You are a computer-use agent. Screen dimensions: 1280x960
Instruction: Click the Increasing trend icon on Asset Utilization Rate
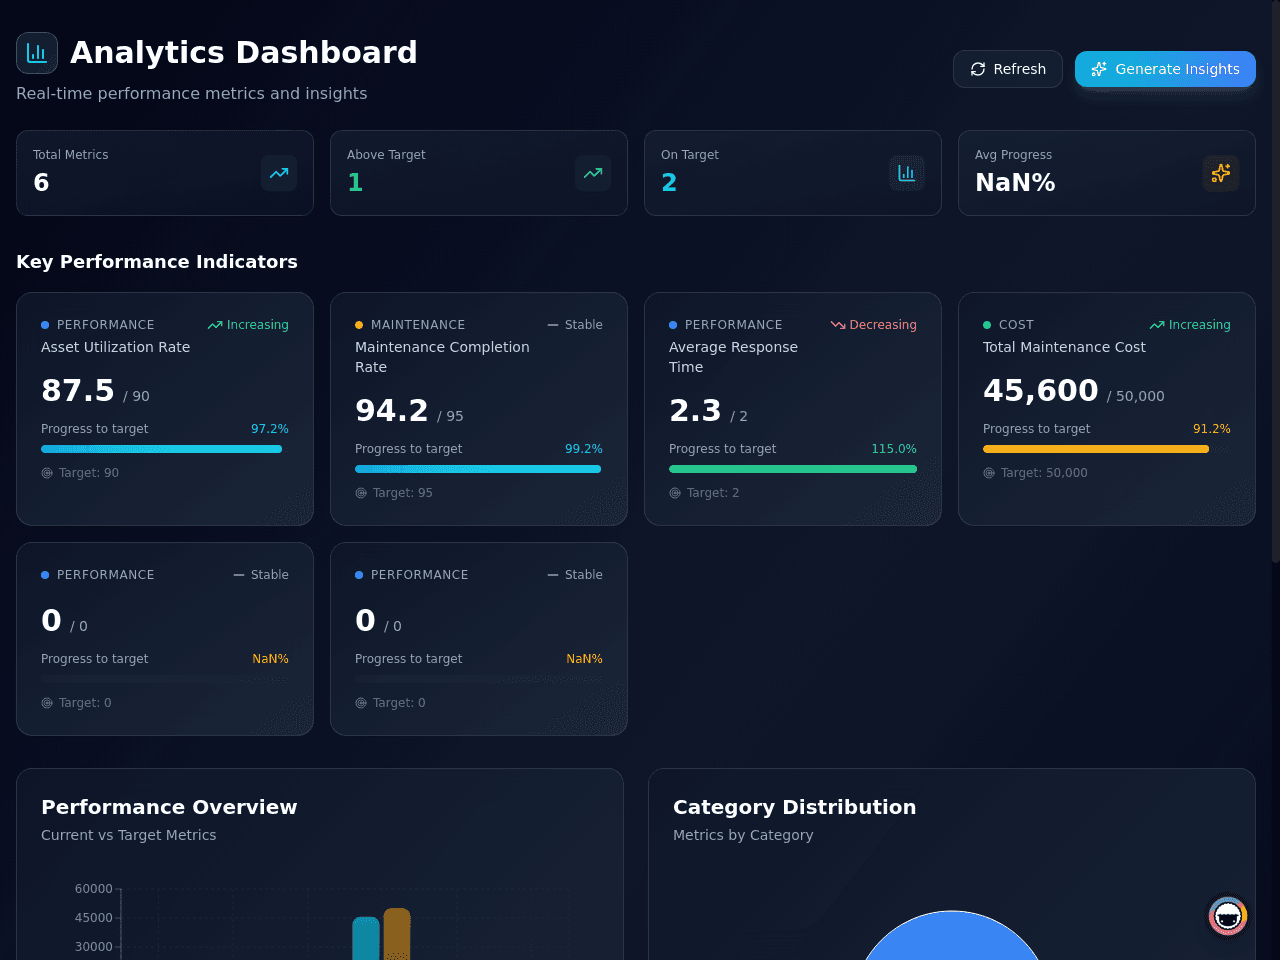(x=215, y=325)
